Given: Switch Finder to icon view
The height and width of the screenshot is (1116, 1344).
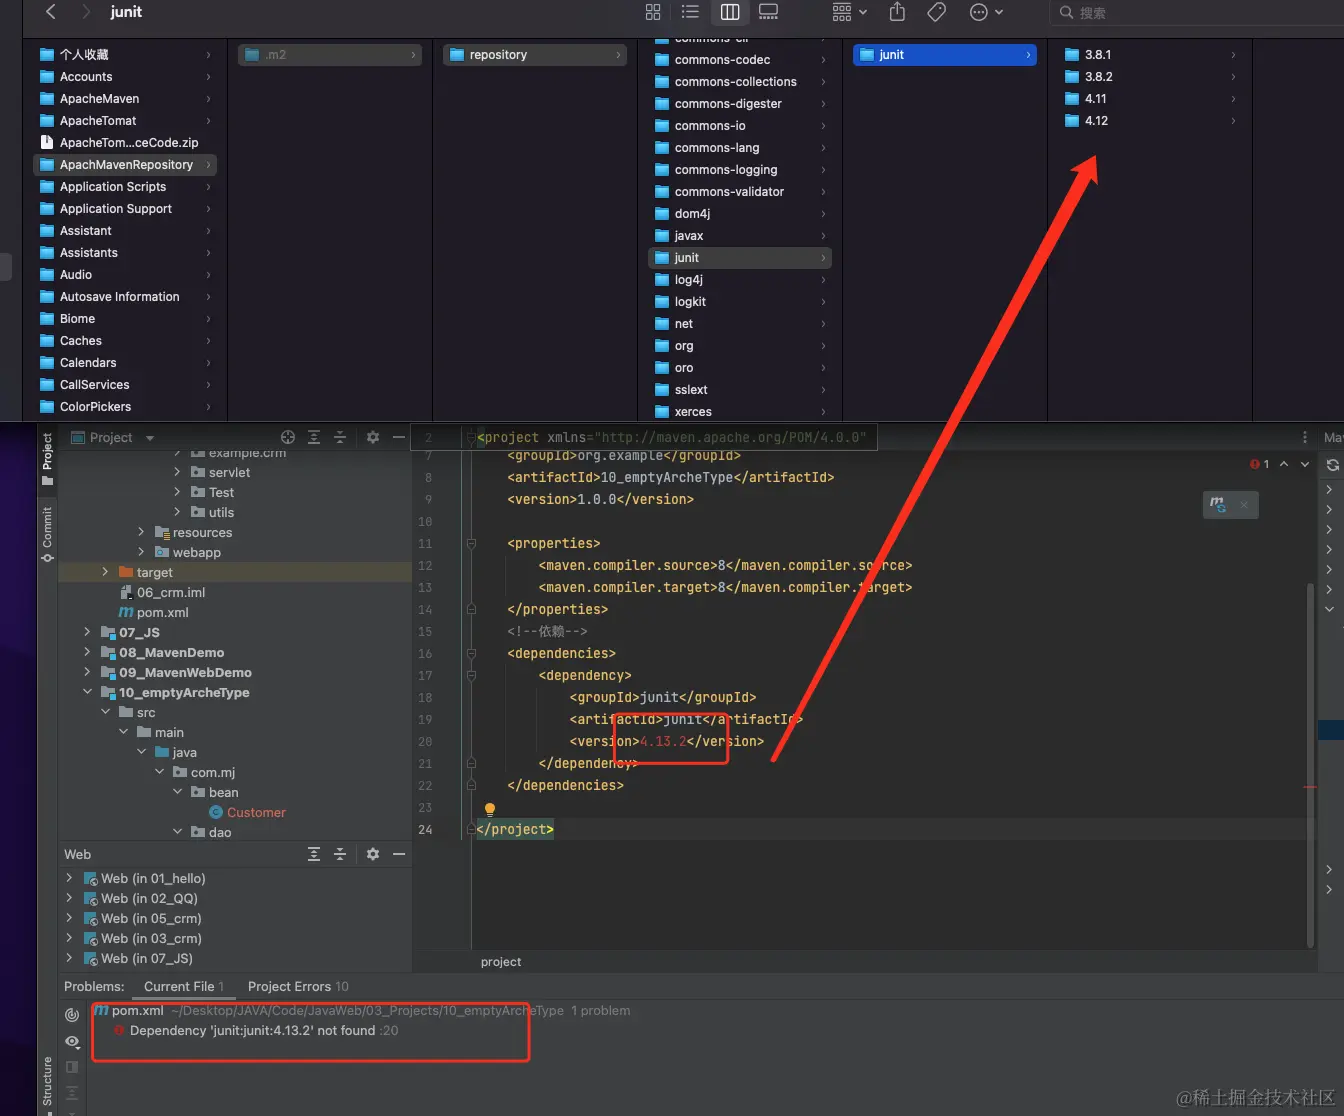Looking at the screenshot, I should pos(653,12).
